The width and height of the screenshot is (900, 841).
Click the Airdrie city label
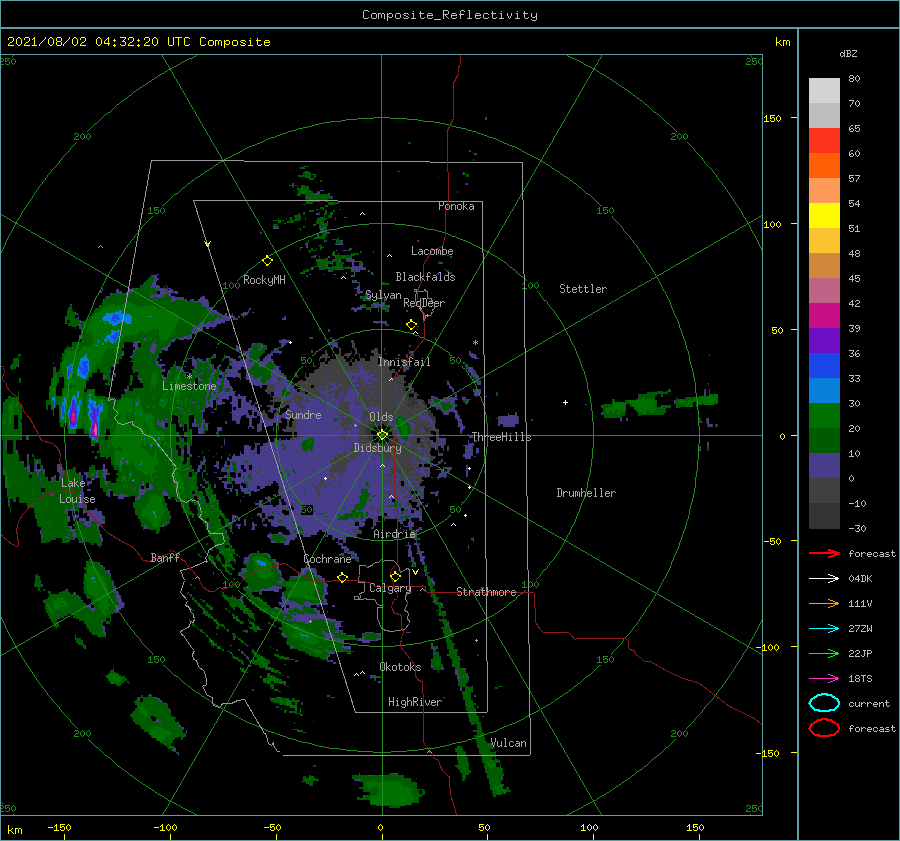(394, 534)
